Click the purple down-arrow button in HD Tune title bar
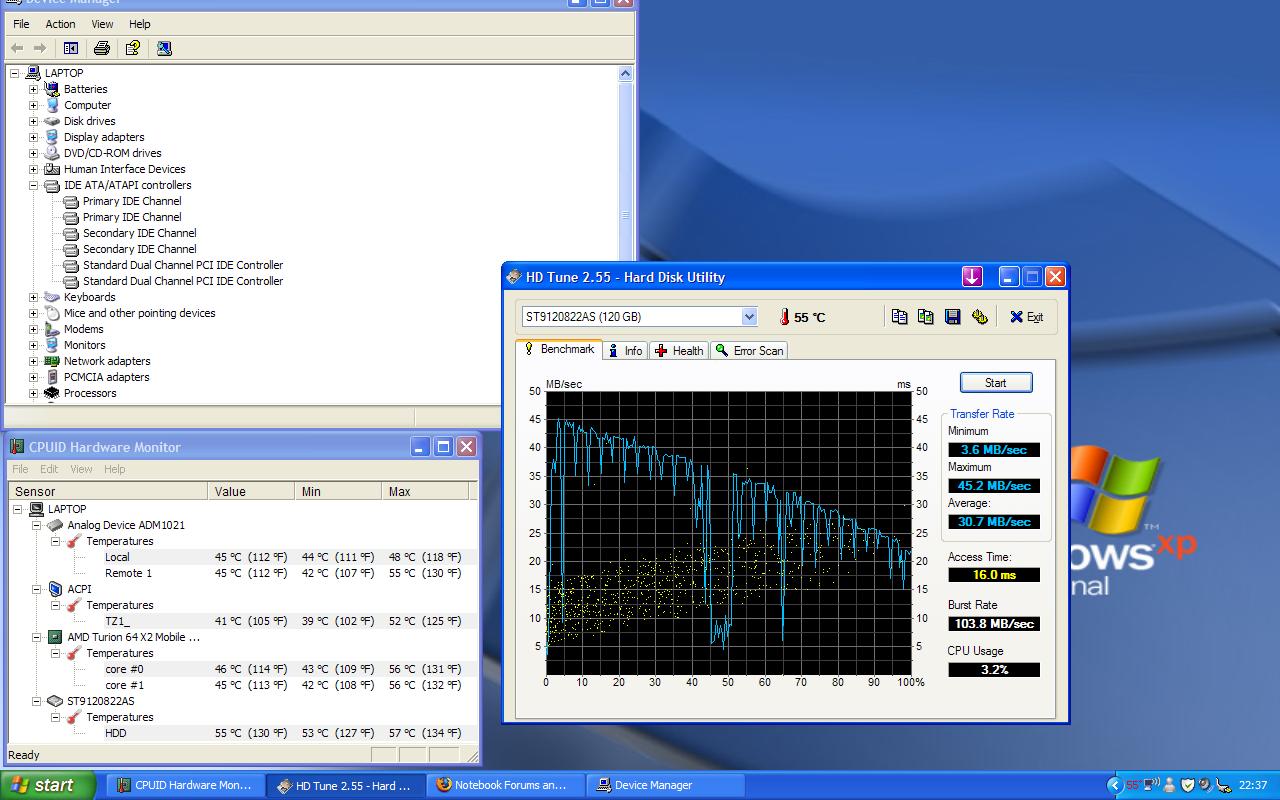Image resolution: width=1280 pixels, height=800 pixels. pyautogui.click(x=972, y=277)
